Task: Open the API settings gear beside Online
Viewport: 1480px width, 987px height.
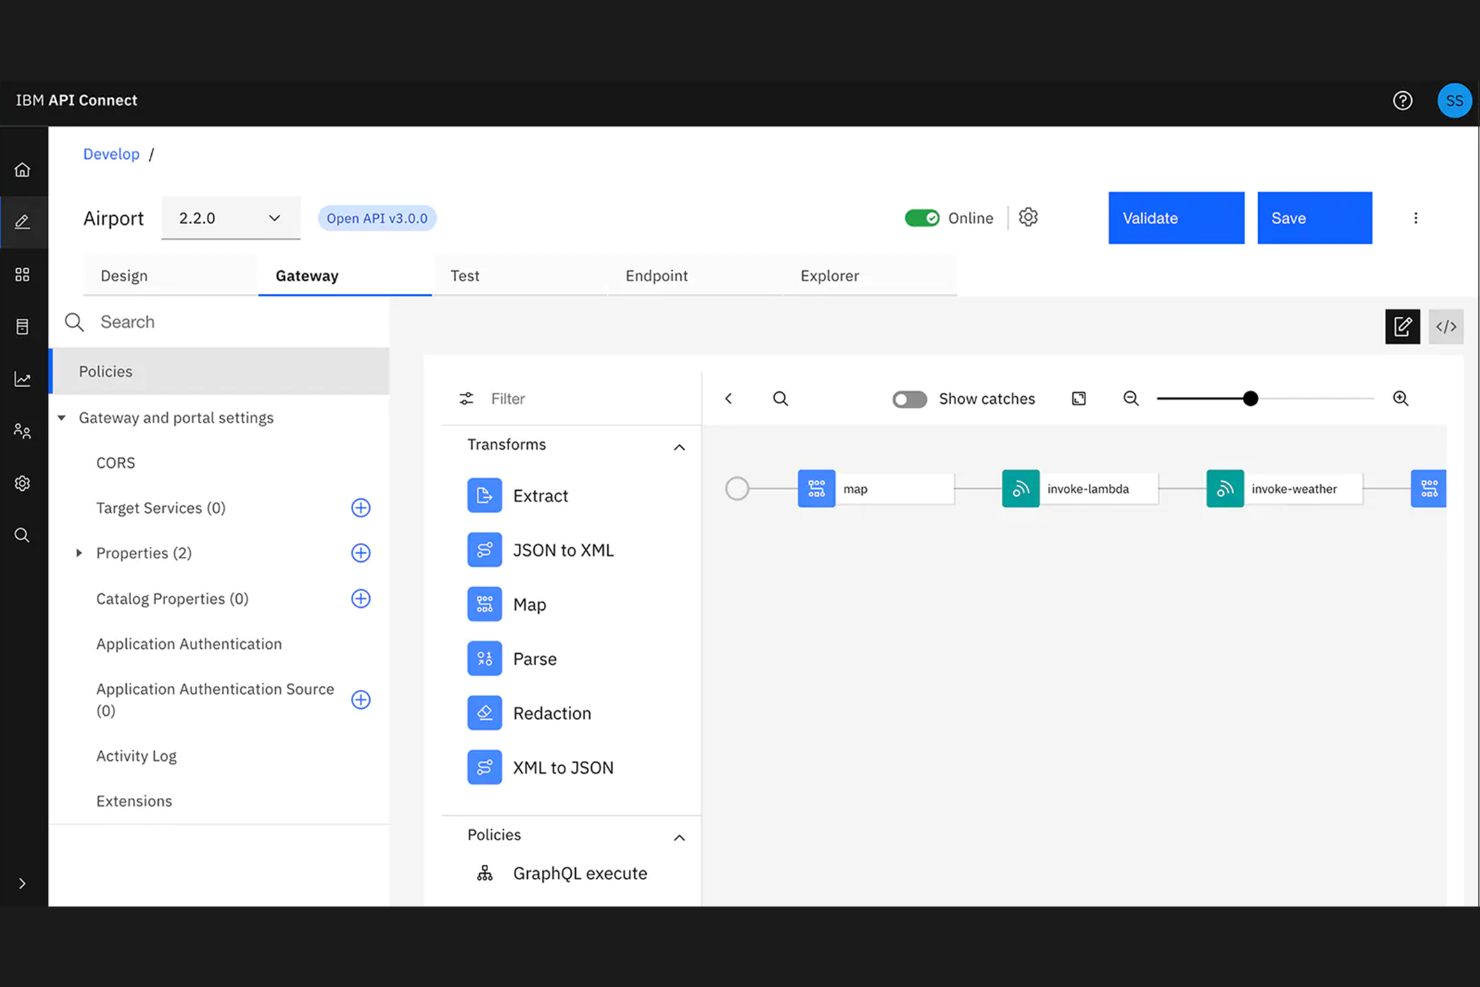Action: 1028,217
